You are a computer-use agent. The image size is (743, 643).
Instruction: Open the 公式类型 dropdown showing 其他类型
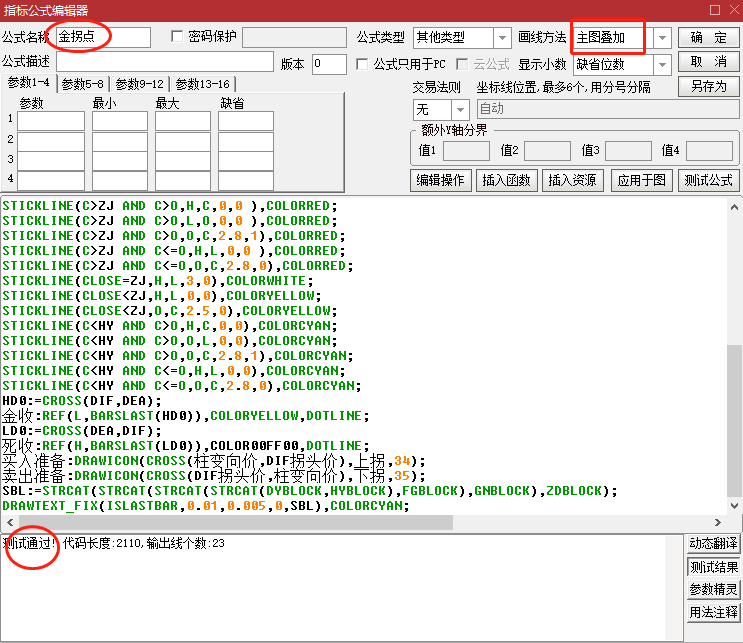[462, 37]
